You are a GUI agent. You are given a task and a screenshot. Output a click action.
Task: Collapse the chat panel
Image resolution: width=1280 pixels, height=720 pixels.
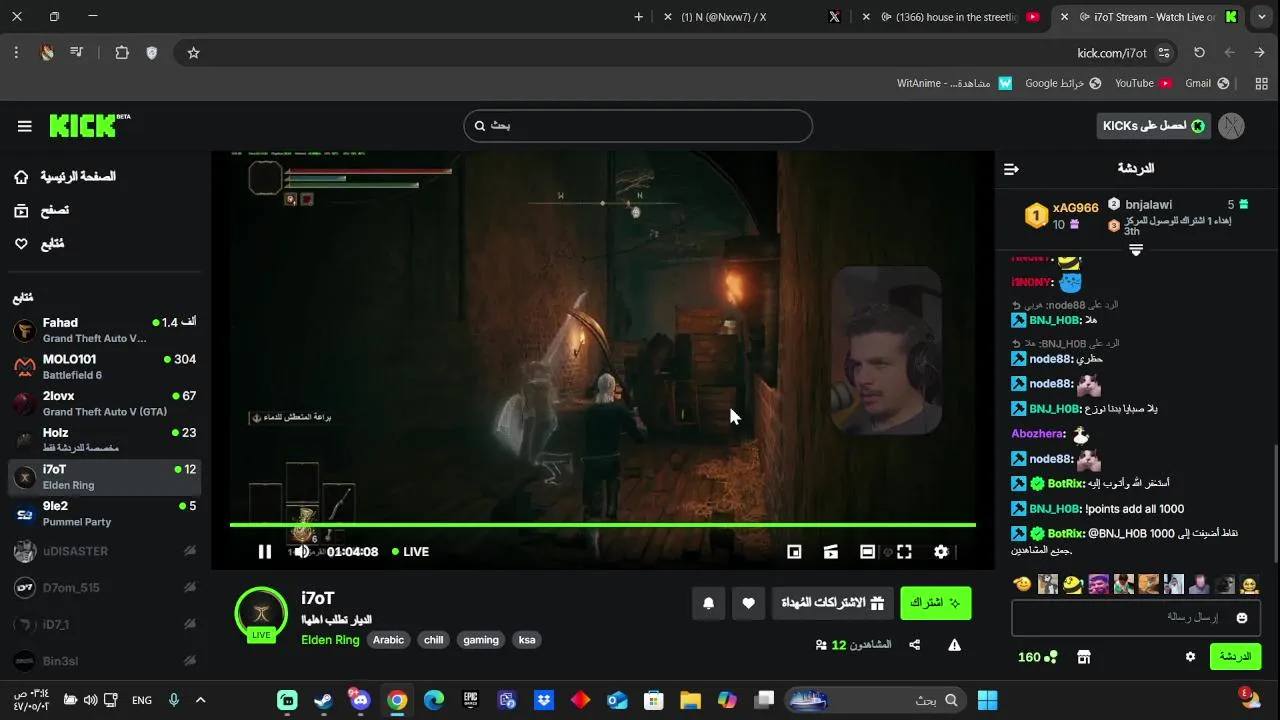[1011, 169]
